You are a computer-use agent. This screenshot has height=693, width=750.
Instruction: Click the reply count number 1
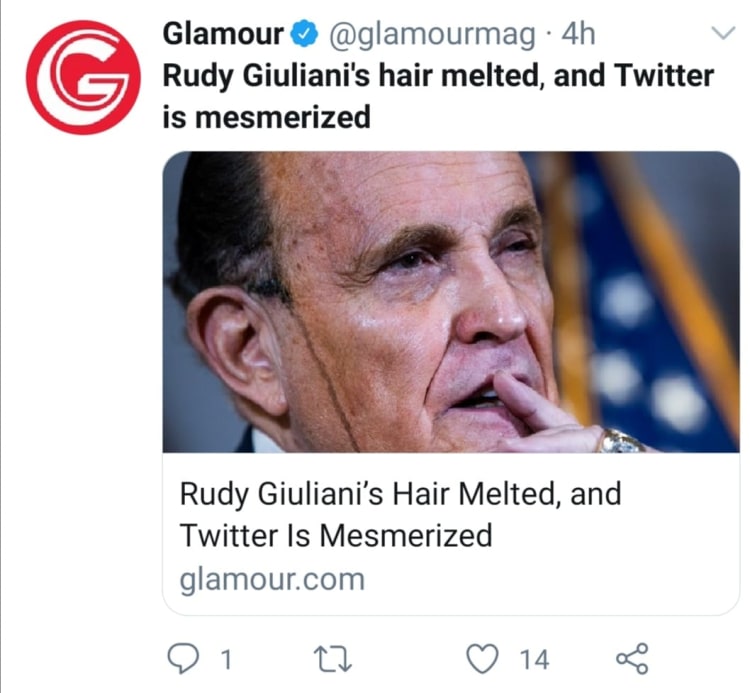(226, 660)
